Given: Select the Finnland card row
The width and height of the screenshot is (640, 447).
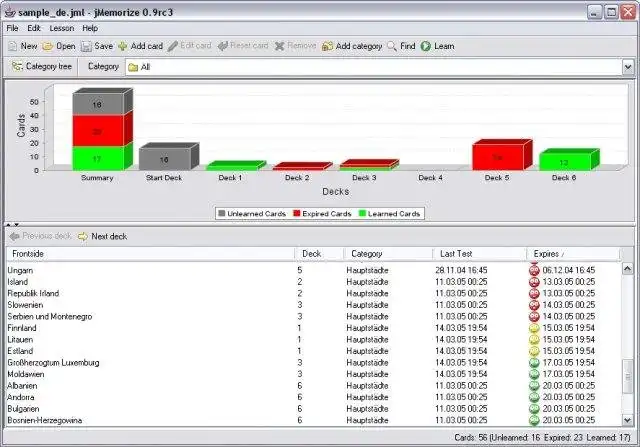Looking at the screenshot, I should (313, 328).
